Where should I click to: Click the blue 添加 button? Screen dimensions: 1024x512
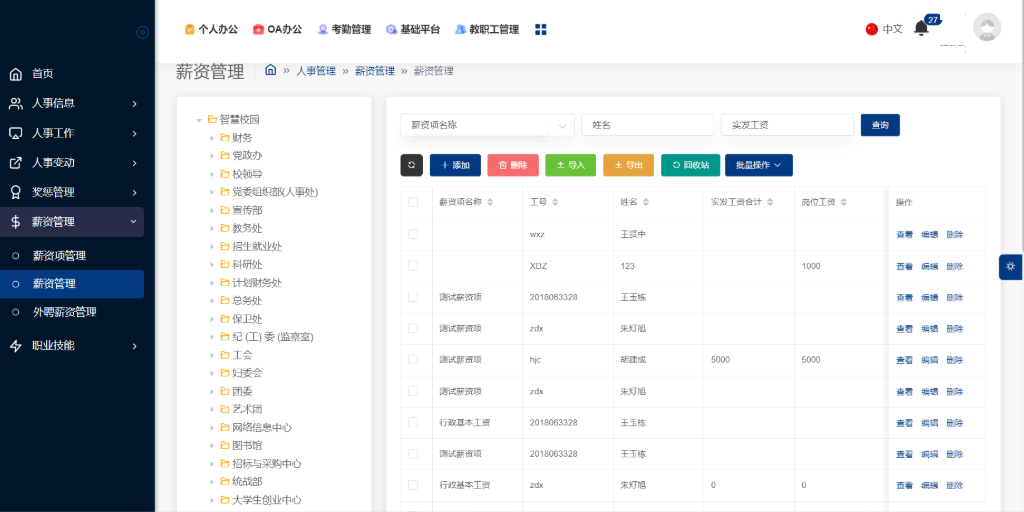coord(455,165)
